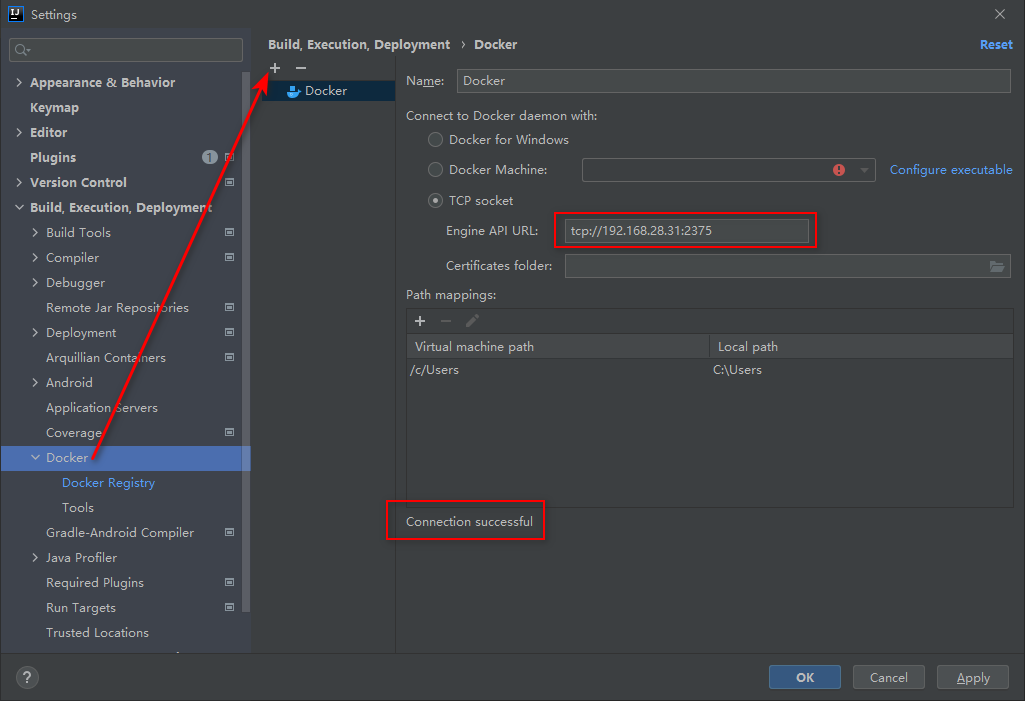The height and width of the screenshot is (701, 1025).
Task: Open Plugins settings page
Action: (53, 158)
